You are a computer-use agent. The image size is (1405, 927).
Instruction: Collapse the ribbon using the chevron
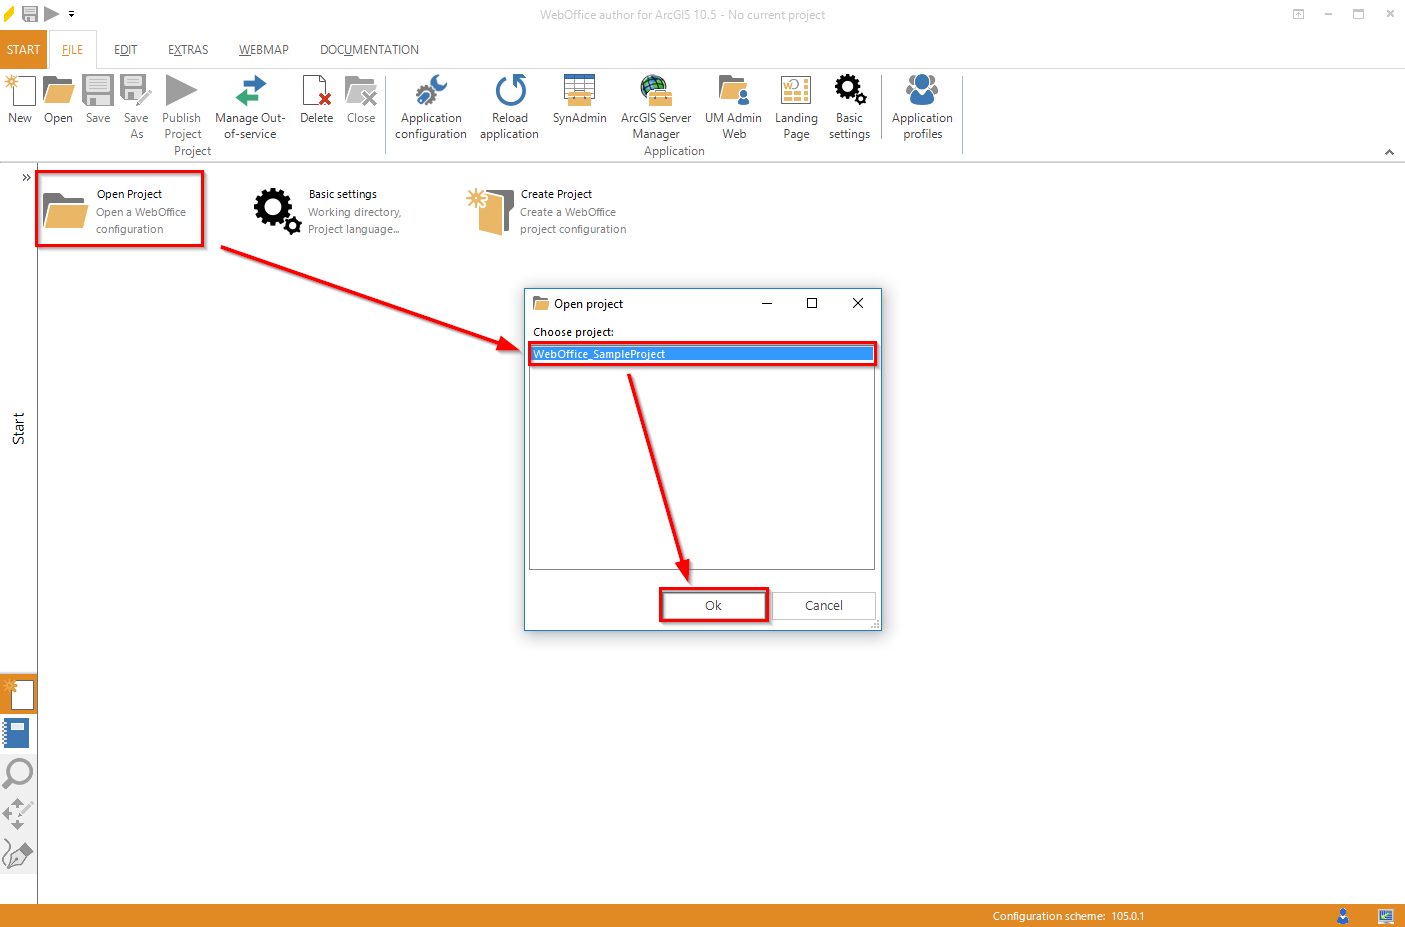pos(1389,151)
